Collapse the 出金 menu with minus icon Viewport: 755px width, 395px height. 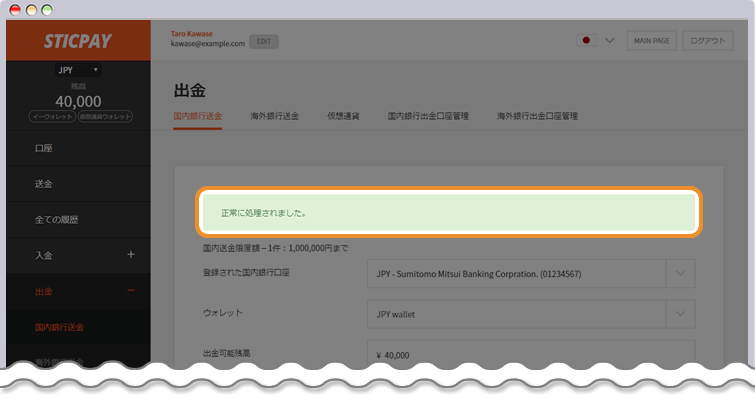click(130, 290)
